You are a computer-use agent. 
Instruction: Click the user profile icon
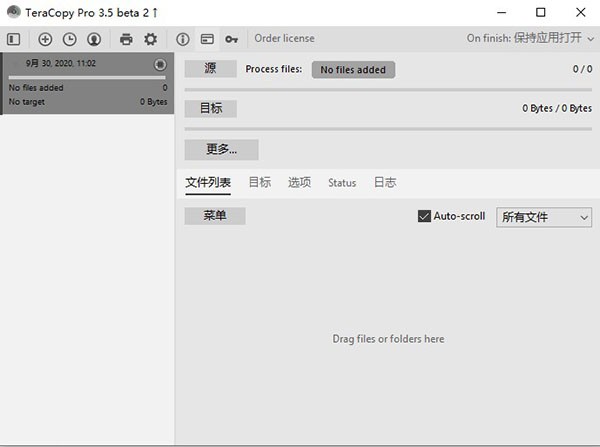93,39
